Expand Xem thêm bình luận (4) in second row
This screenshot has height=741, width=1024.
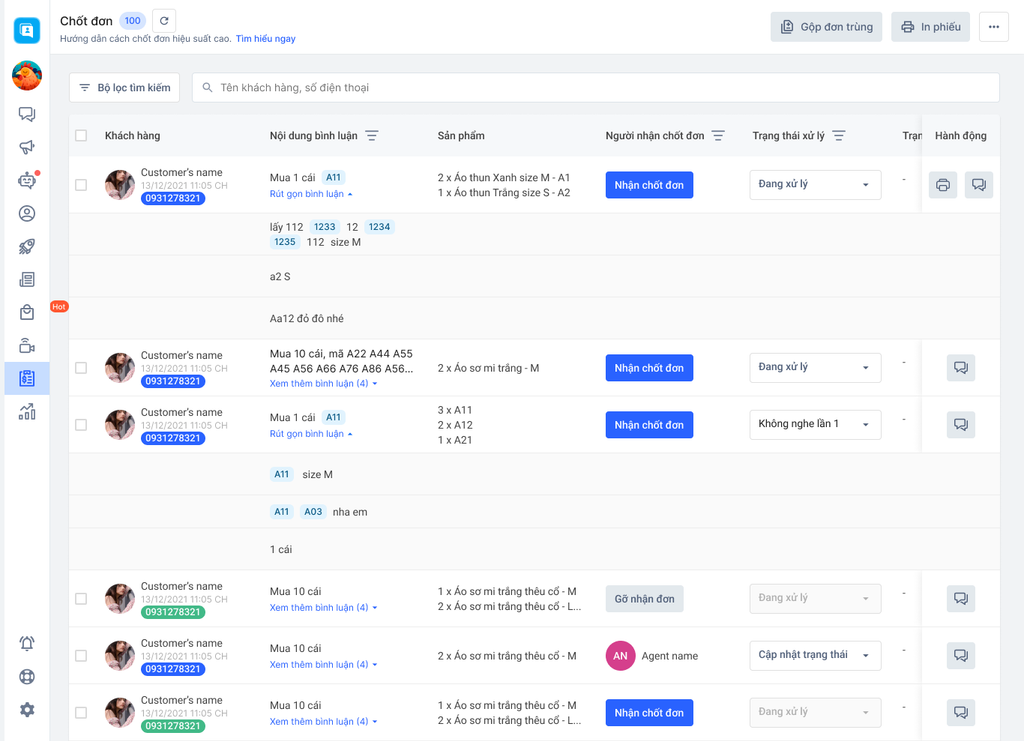pyautogui.click(x=323, y=384)
